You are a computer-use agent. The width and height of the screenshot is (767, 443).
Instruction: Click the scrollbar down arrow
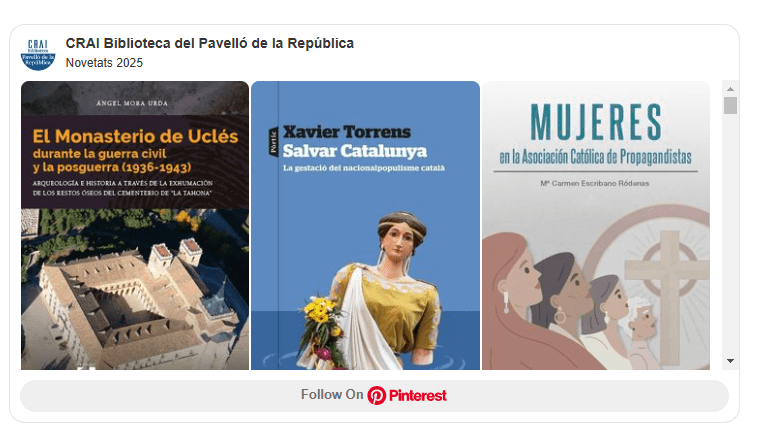730,361
